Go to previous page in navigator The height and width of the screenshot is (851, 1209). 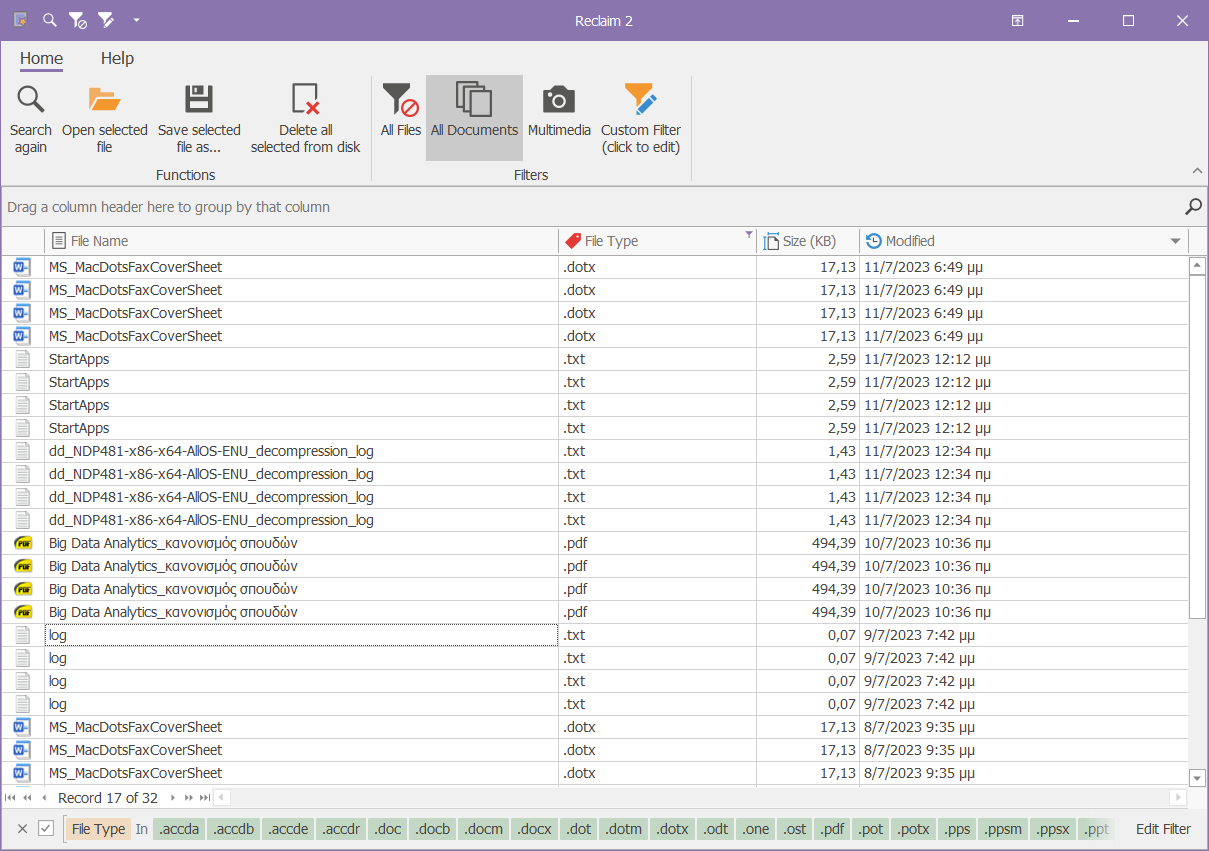point(27,798)
